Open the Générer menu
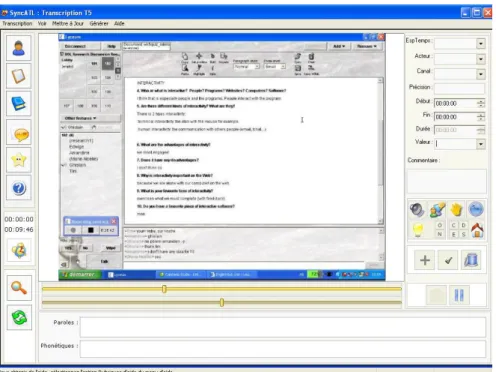Image resolution: width=496 pixels, height=372 pixels. point(99,23)
